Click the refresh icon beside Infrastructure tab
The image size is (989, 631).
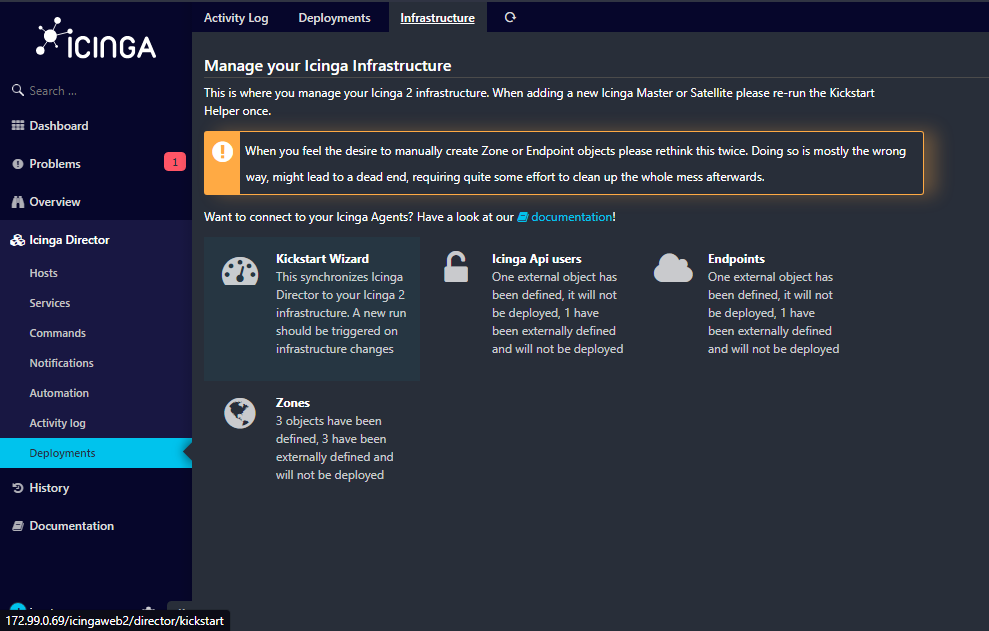click(510, 18)
